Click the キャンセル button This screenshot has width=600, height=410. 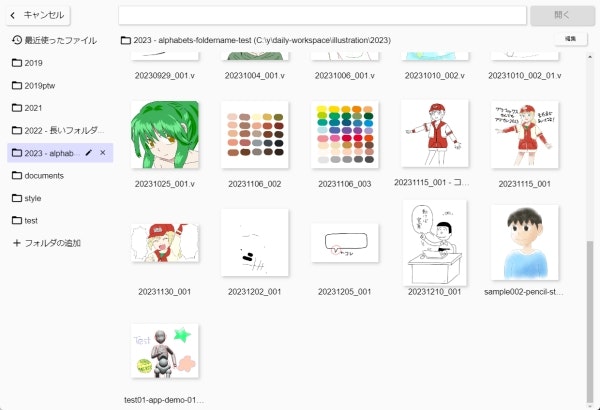point(38,15)
